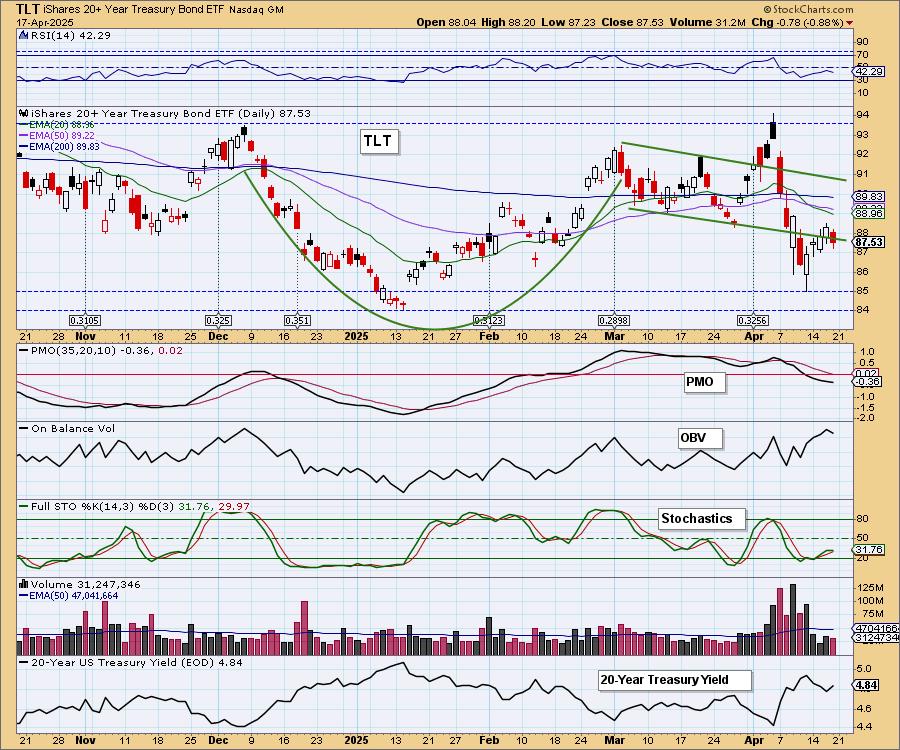Image resolution: width=900 pixels, height=750 pixels.
Task: Click the volume bars icon beside Volume label
Action: click(24, 584)
